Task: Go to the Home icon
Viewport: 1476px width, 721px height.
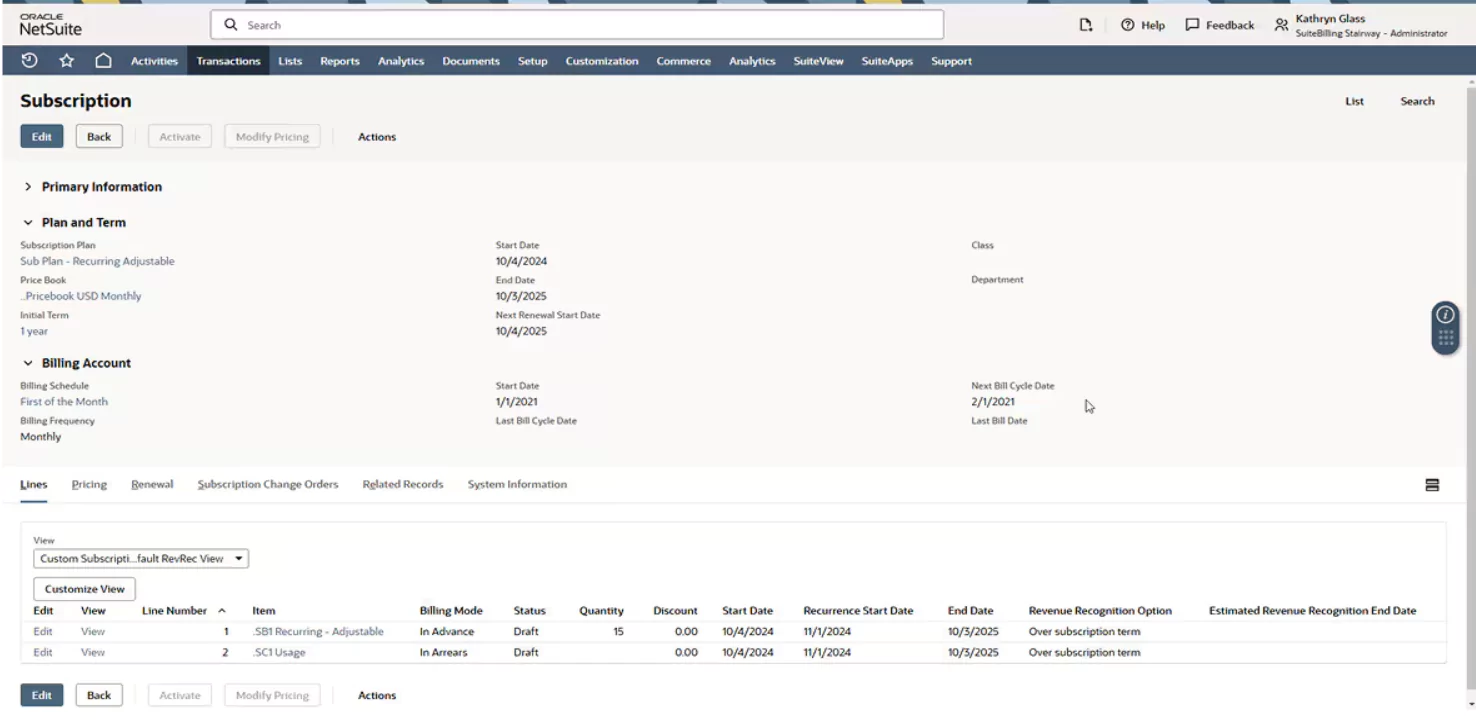Action: click(x=104, y=61)
